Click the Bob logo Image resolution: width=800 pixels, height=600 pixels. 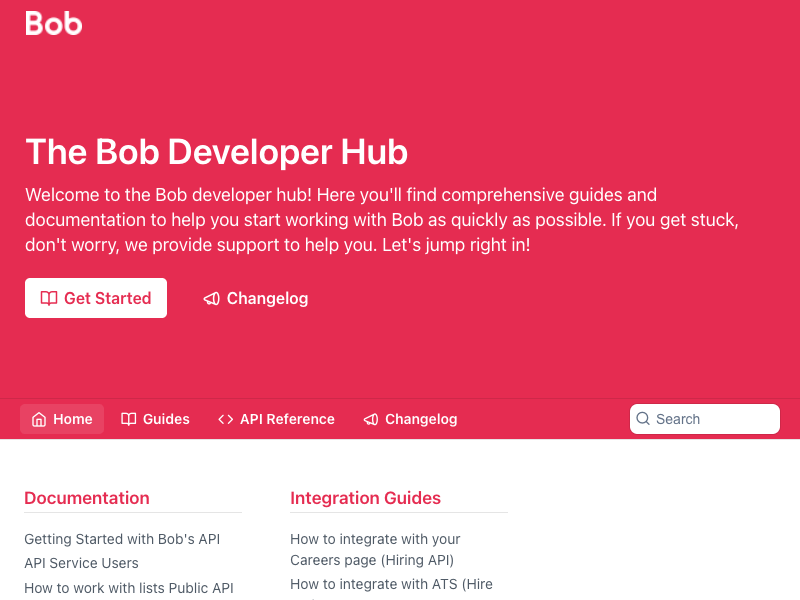pos(54,23)
